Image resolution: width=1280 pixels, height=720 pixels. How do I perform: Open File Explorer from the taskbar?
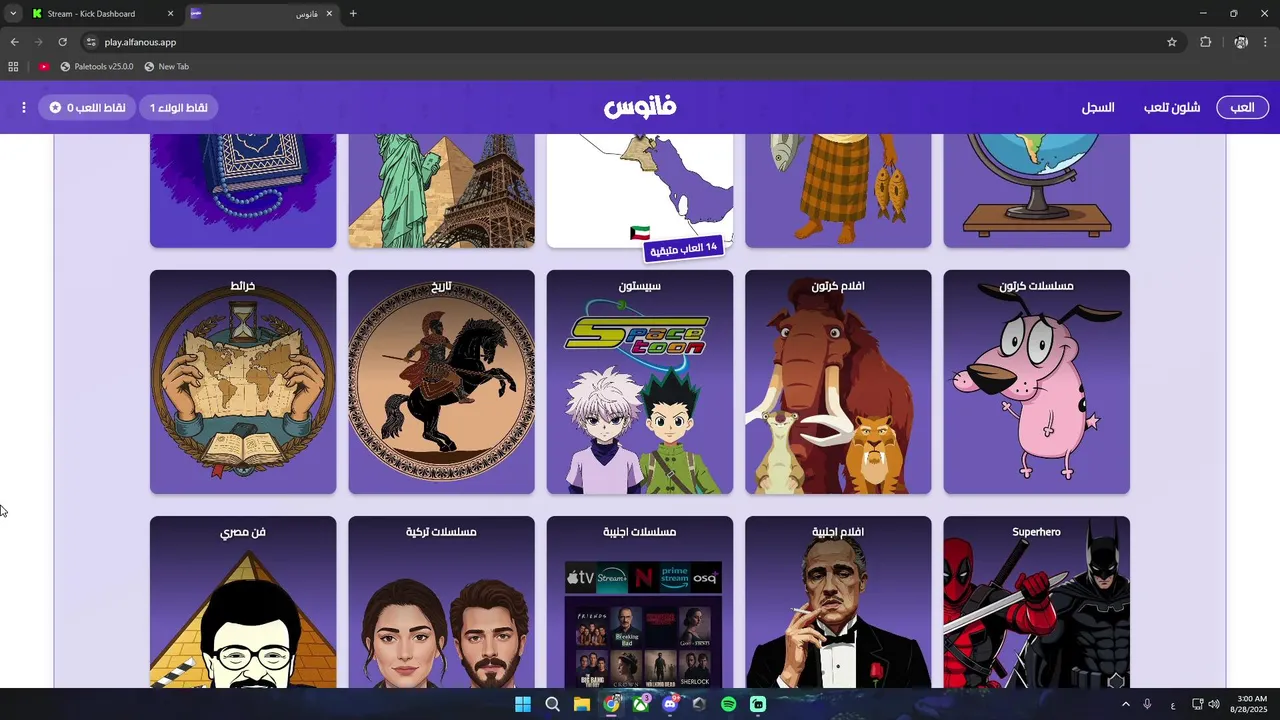click(582, 704)
